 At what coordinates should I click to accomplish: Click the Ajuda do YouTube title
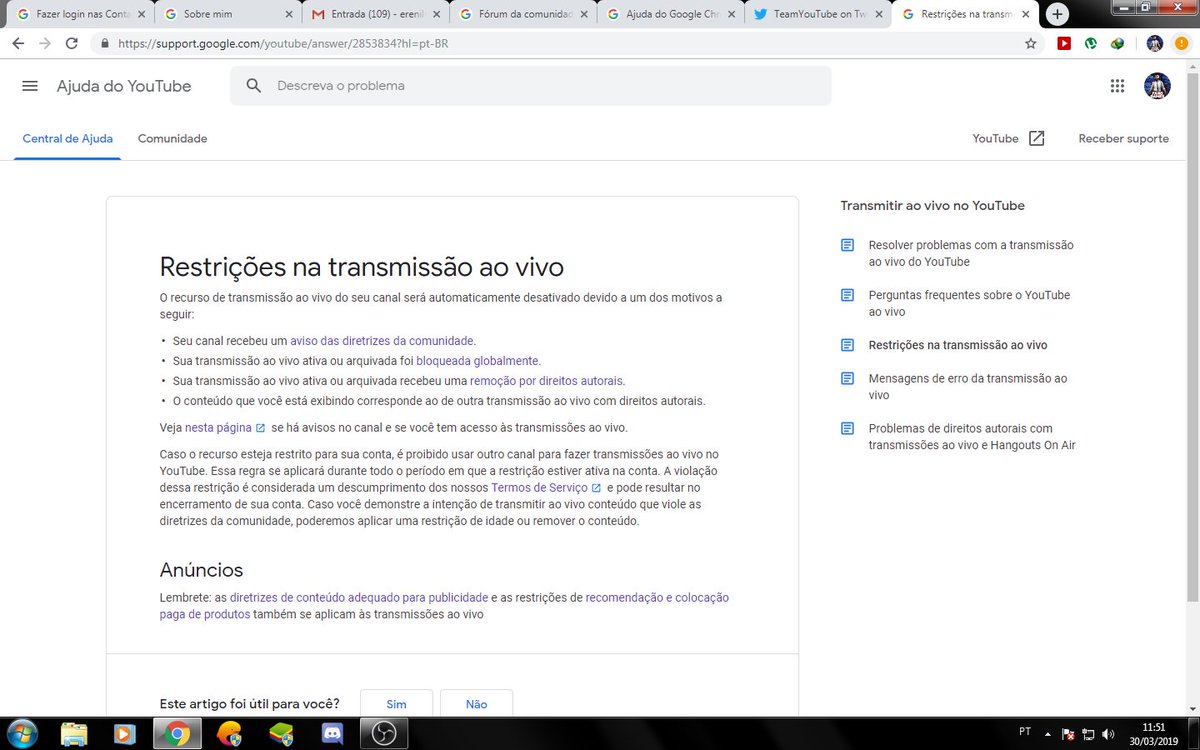click(x=124, y=86)
